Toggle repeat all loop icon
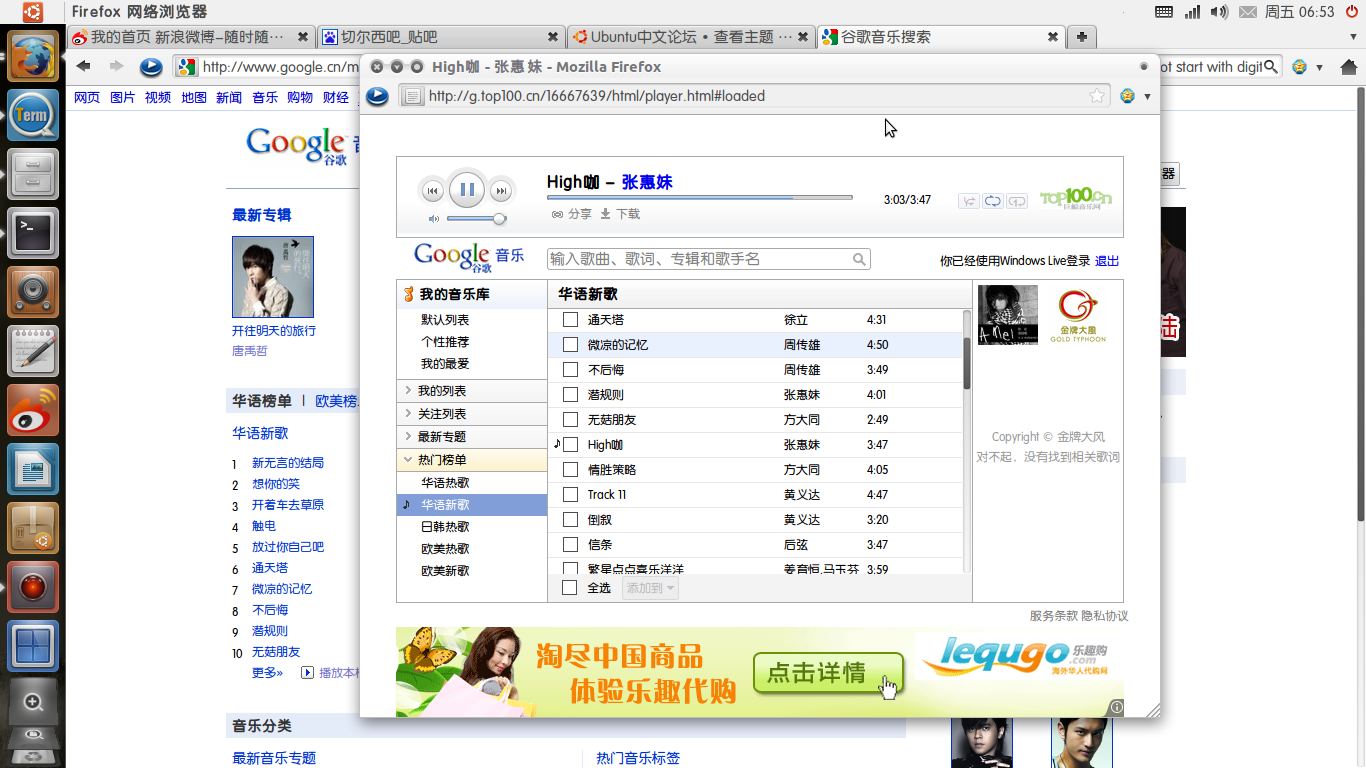The image size is (1366, 768). click(993, 201)
